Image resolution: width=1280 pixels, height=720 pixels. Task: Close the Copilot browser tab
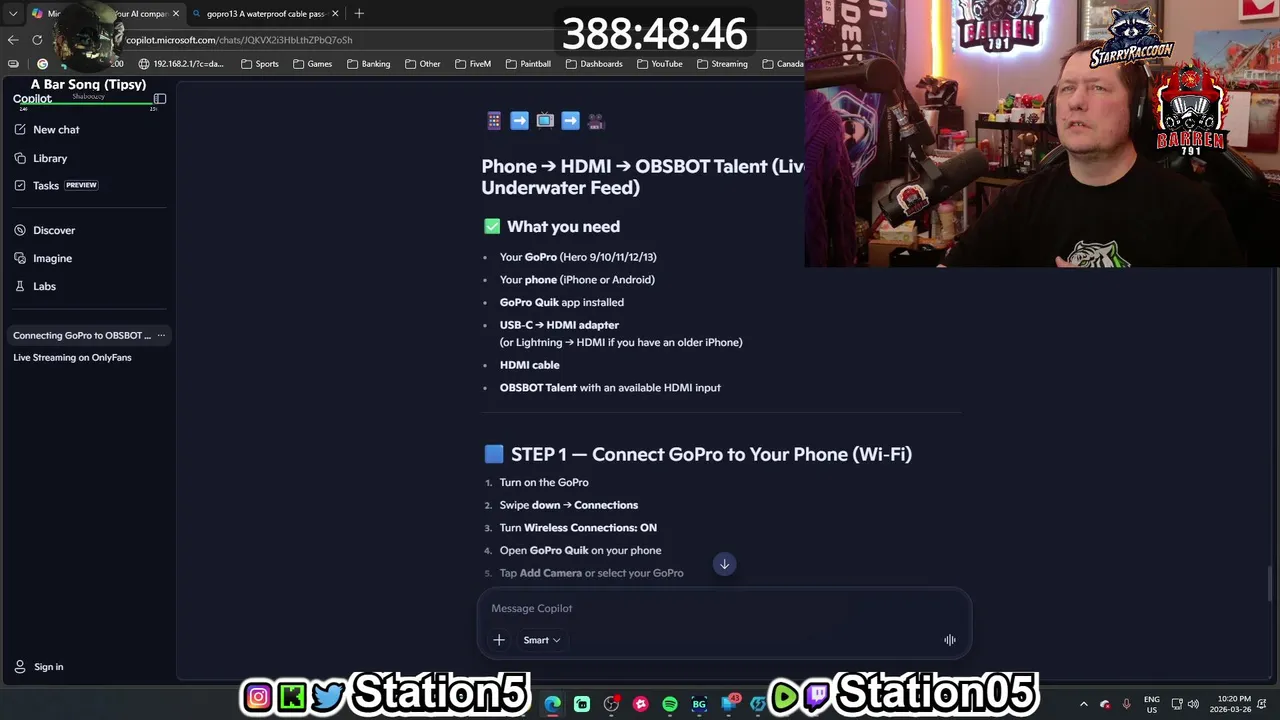[x=175, y=14]
